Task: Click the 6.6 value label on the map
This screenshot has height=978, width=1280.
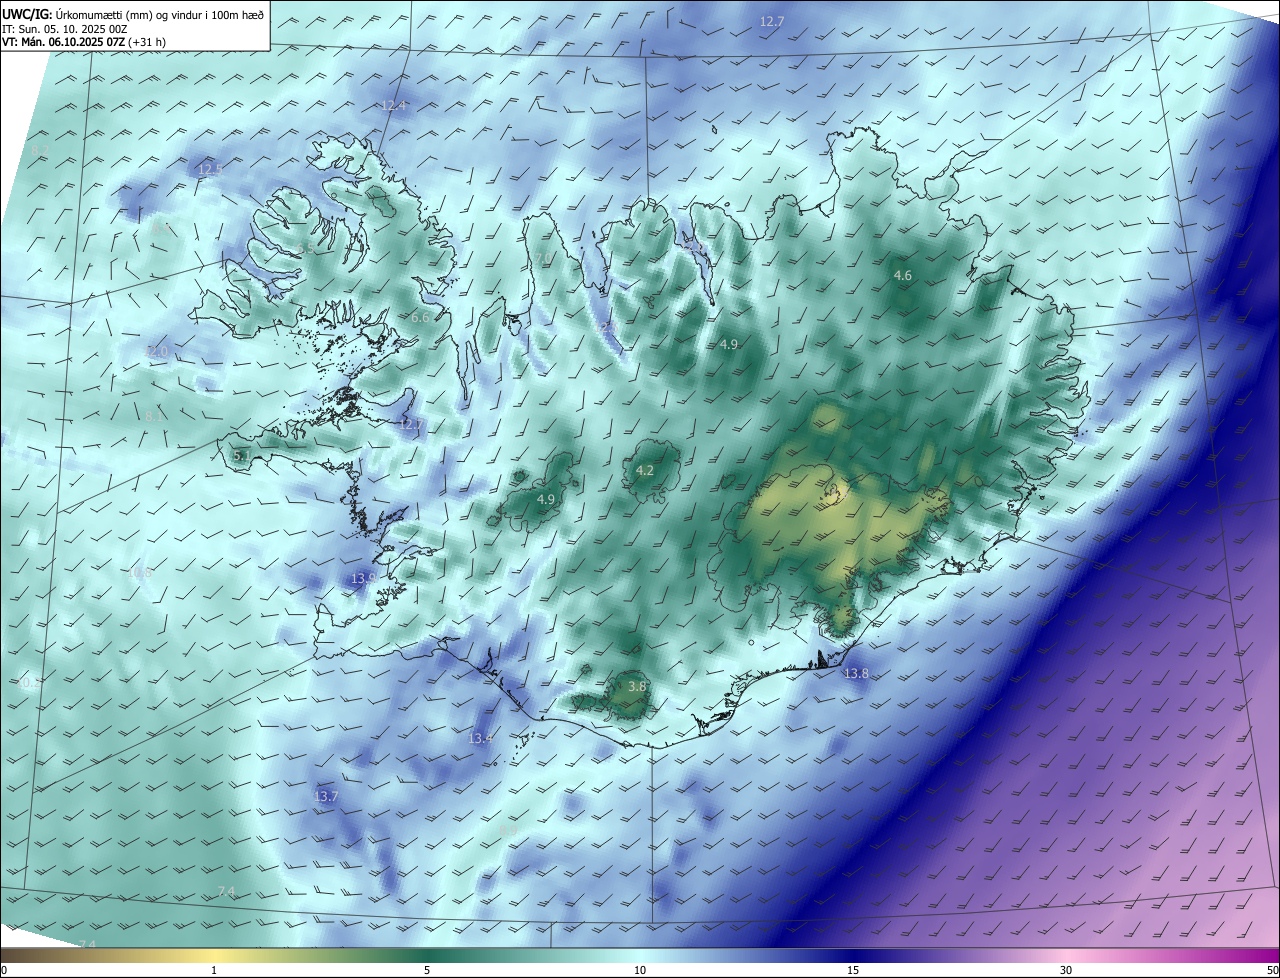Action: click(x=420, y=317)
